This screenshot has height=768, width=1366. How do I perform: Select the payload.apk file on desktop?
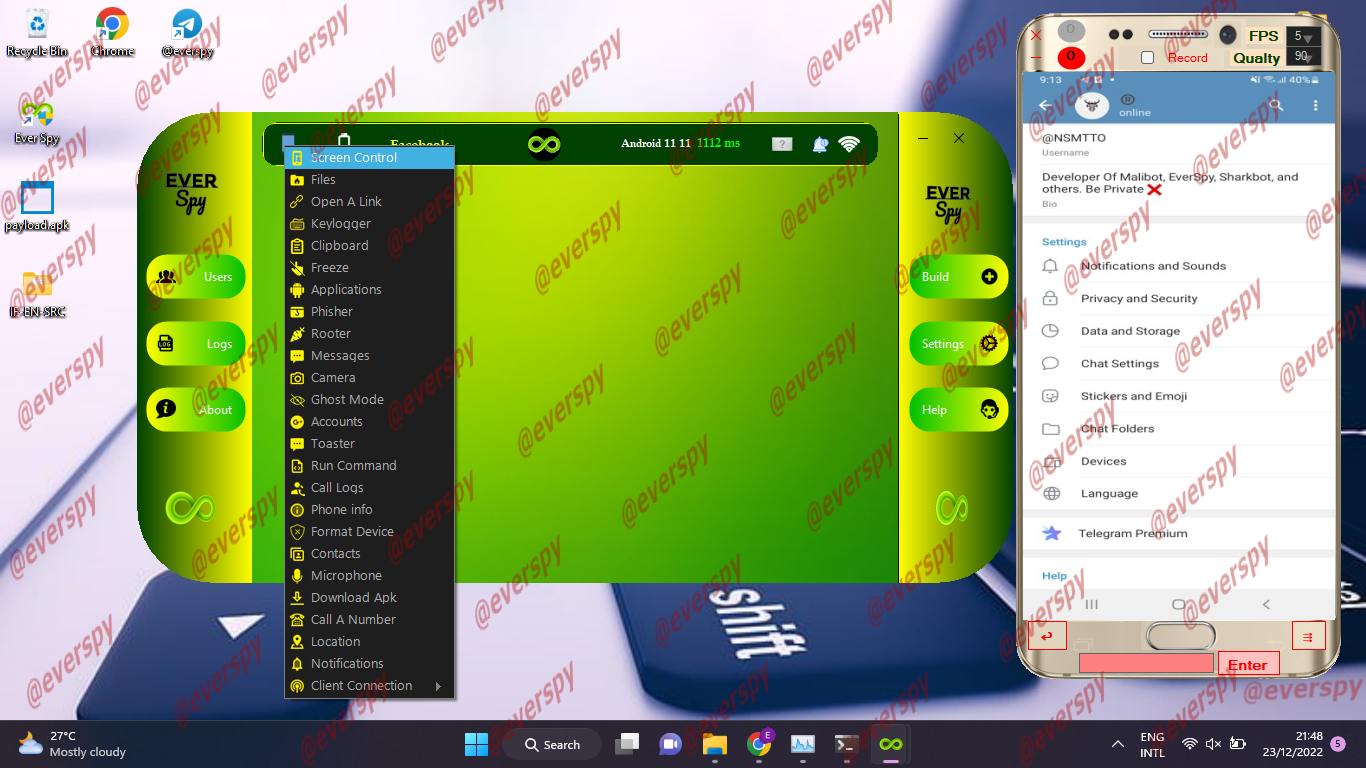[37, 207]
